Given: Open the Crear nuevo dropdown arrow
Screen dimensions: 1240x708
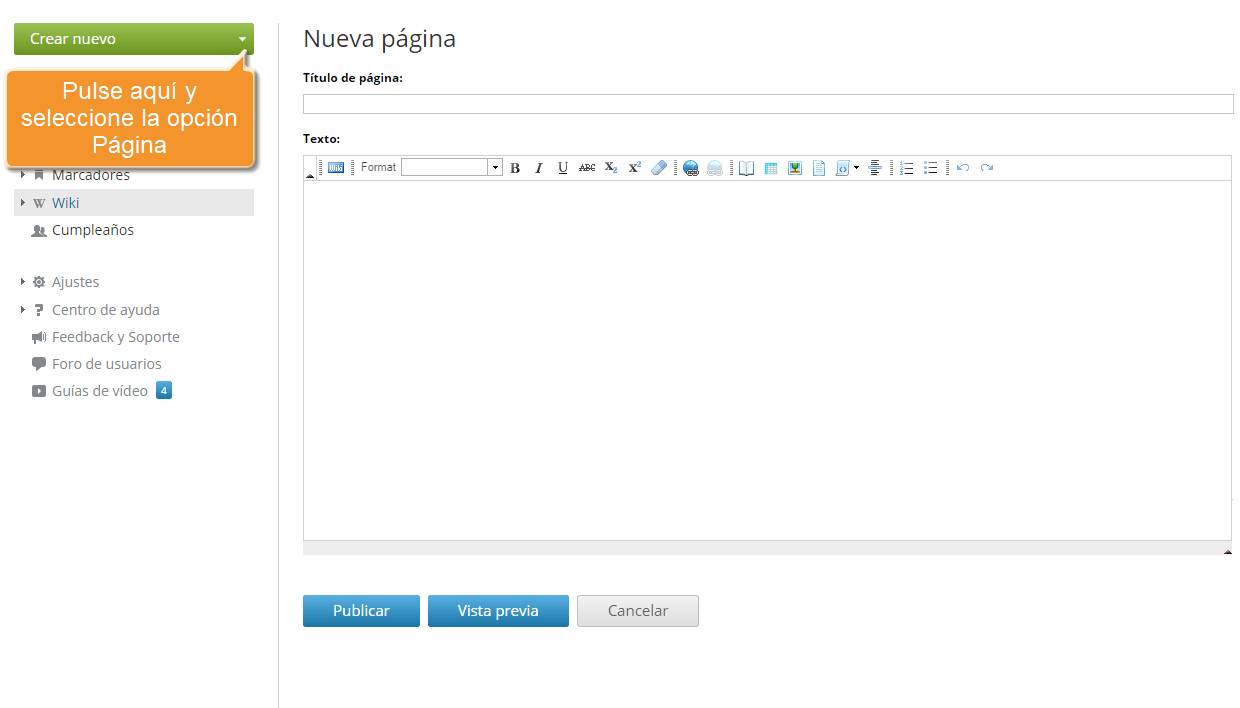Looking at the screenshot, I should 242,39.
